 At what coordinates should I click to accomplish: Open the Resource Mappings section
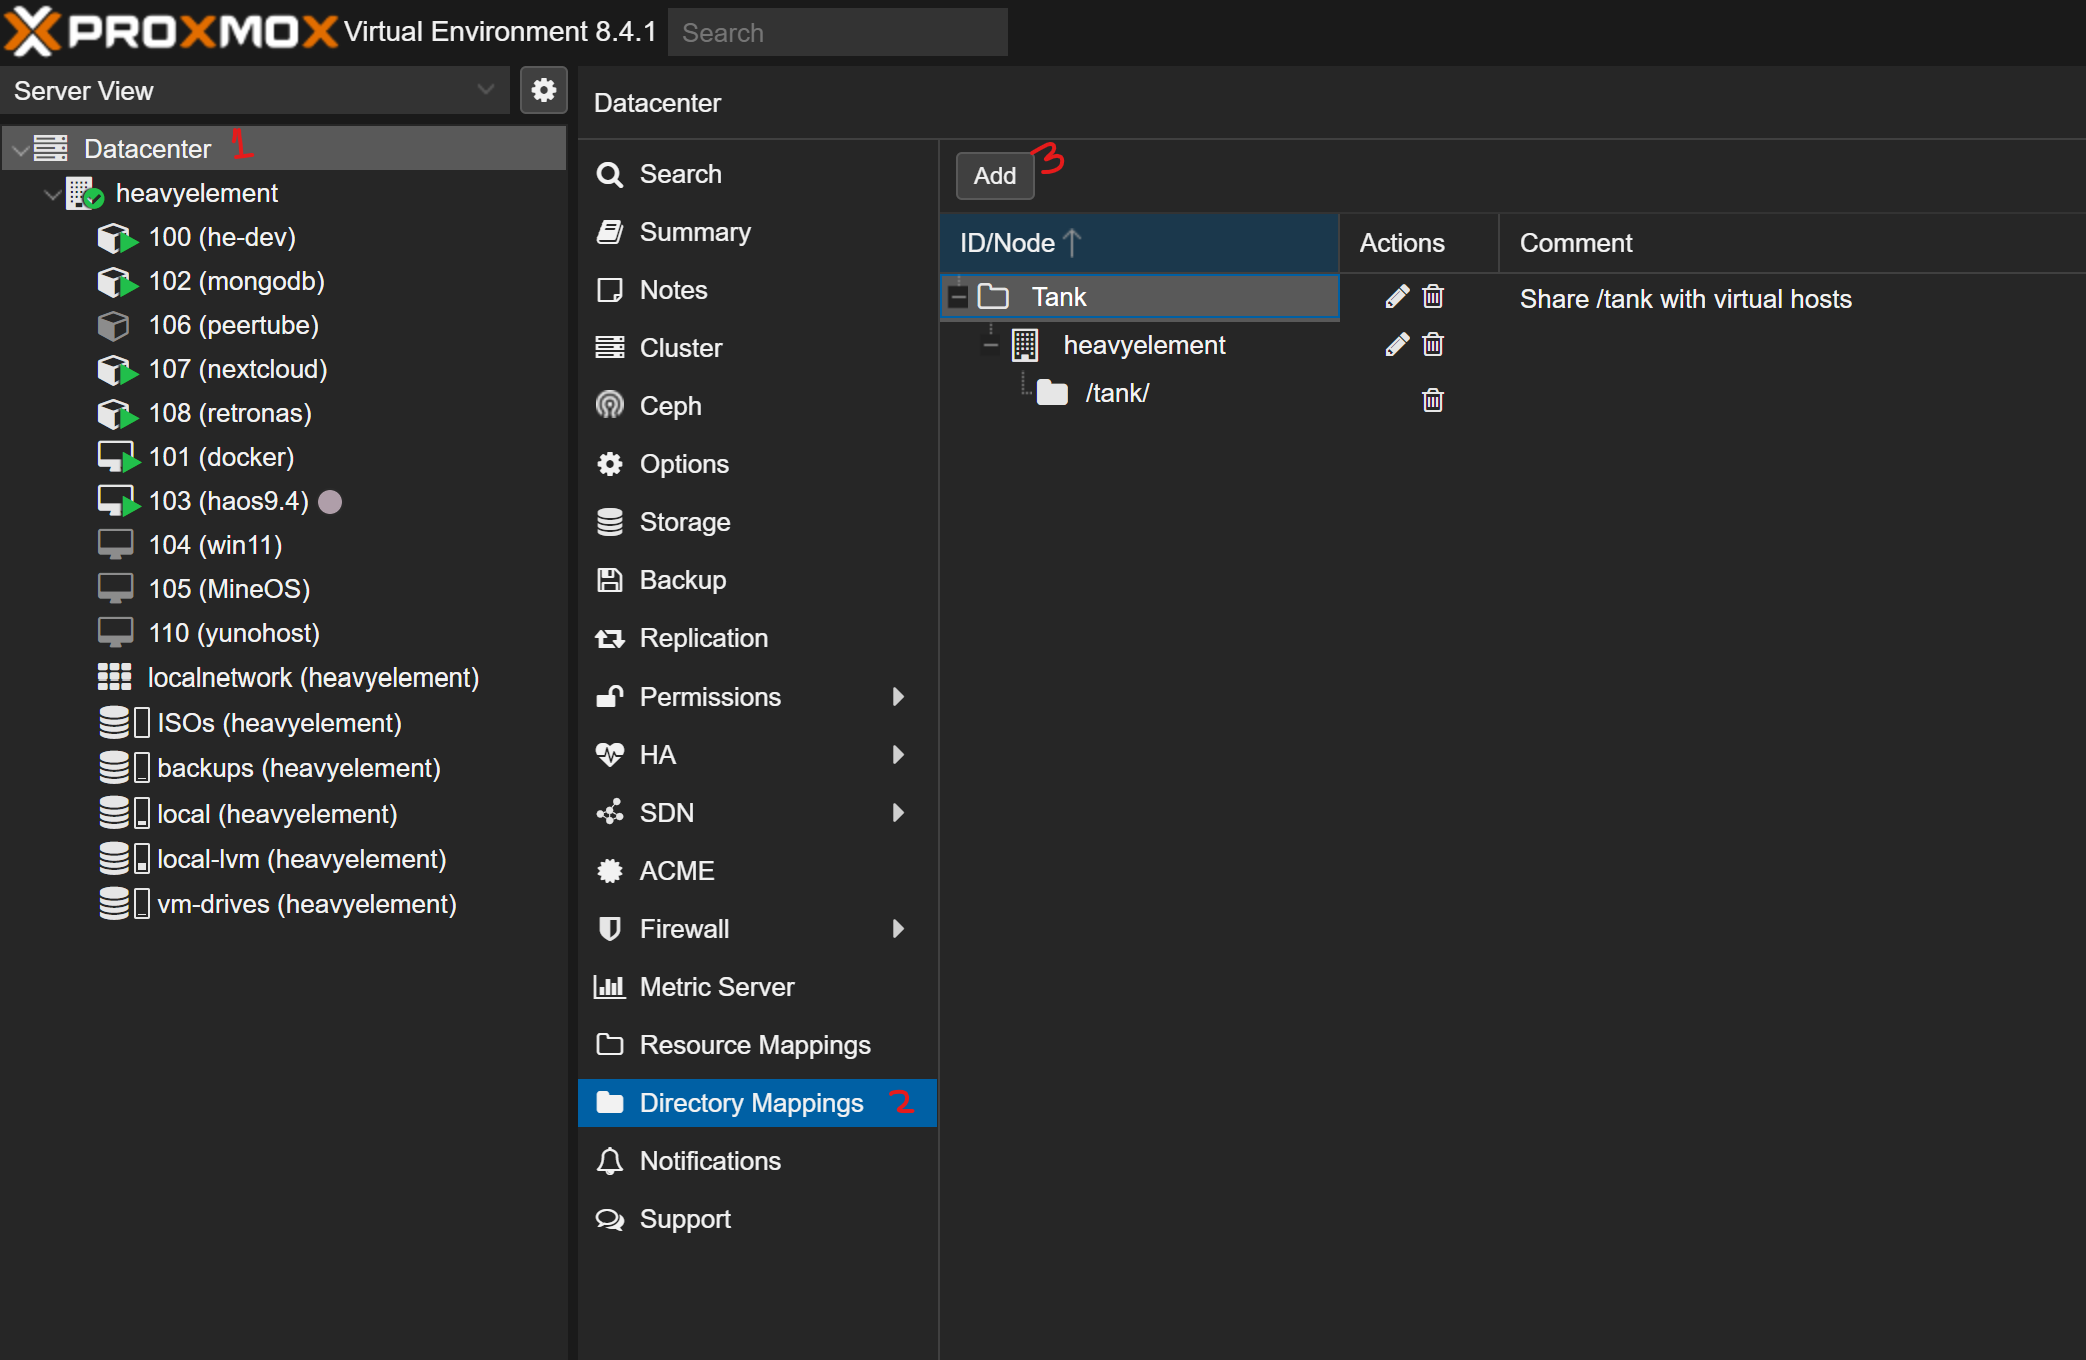coord(754,1044)
